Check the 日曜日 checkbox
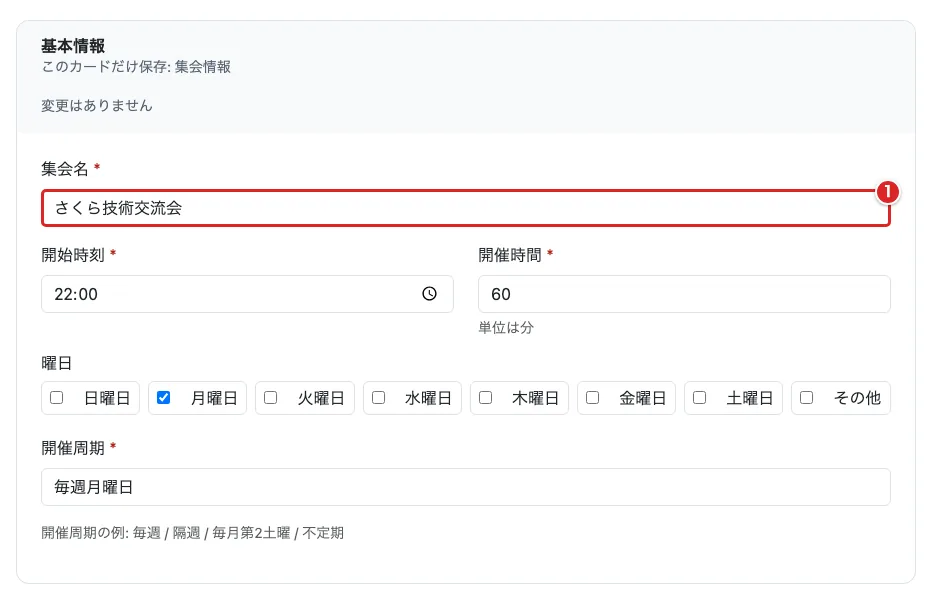 (x=56, y=397)
